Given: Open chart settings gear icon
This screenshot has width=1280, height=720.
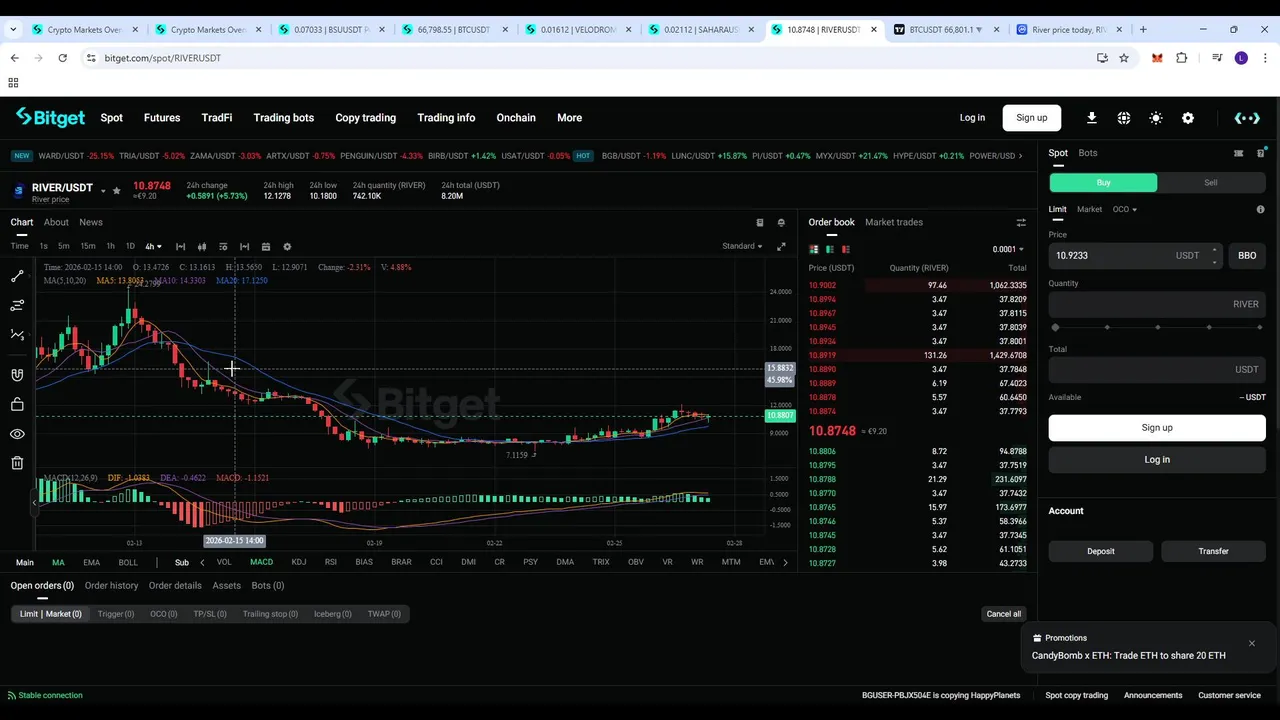Looking at the screenshot, I should (287, 246).
